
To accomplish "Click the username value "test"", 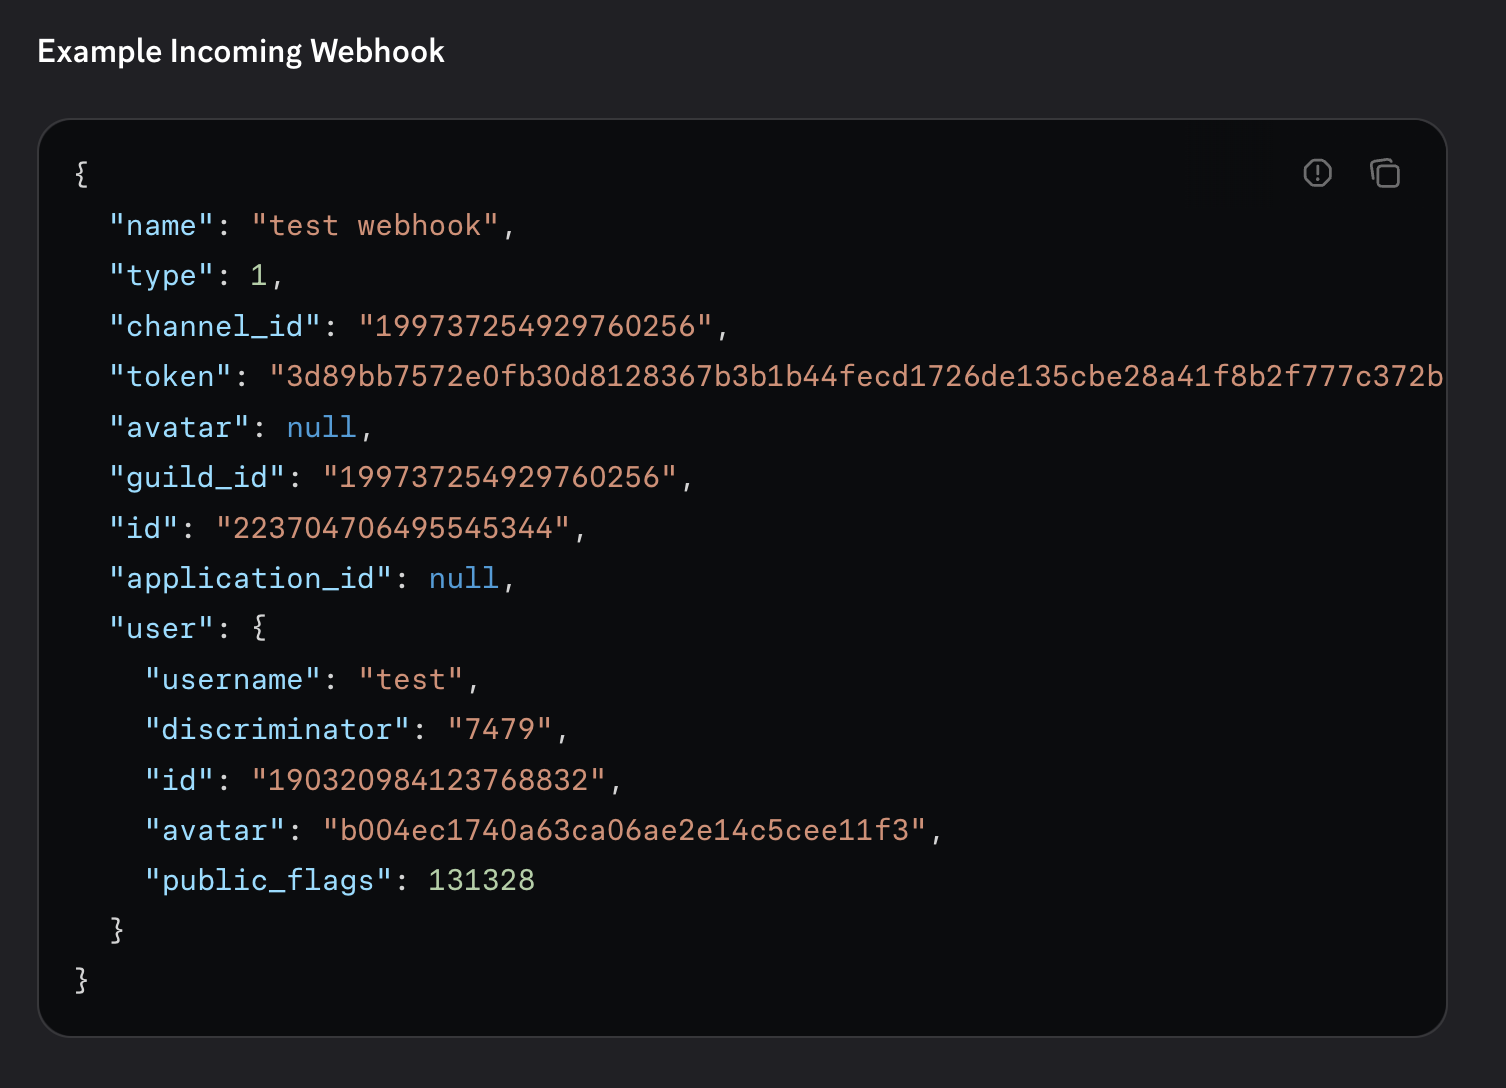I will (x=411, y=679).
